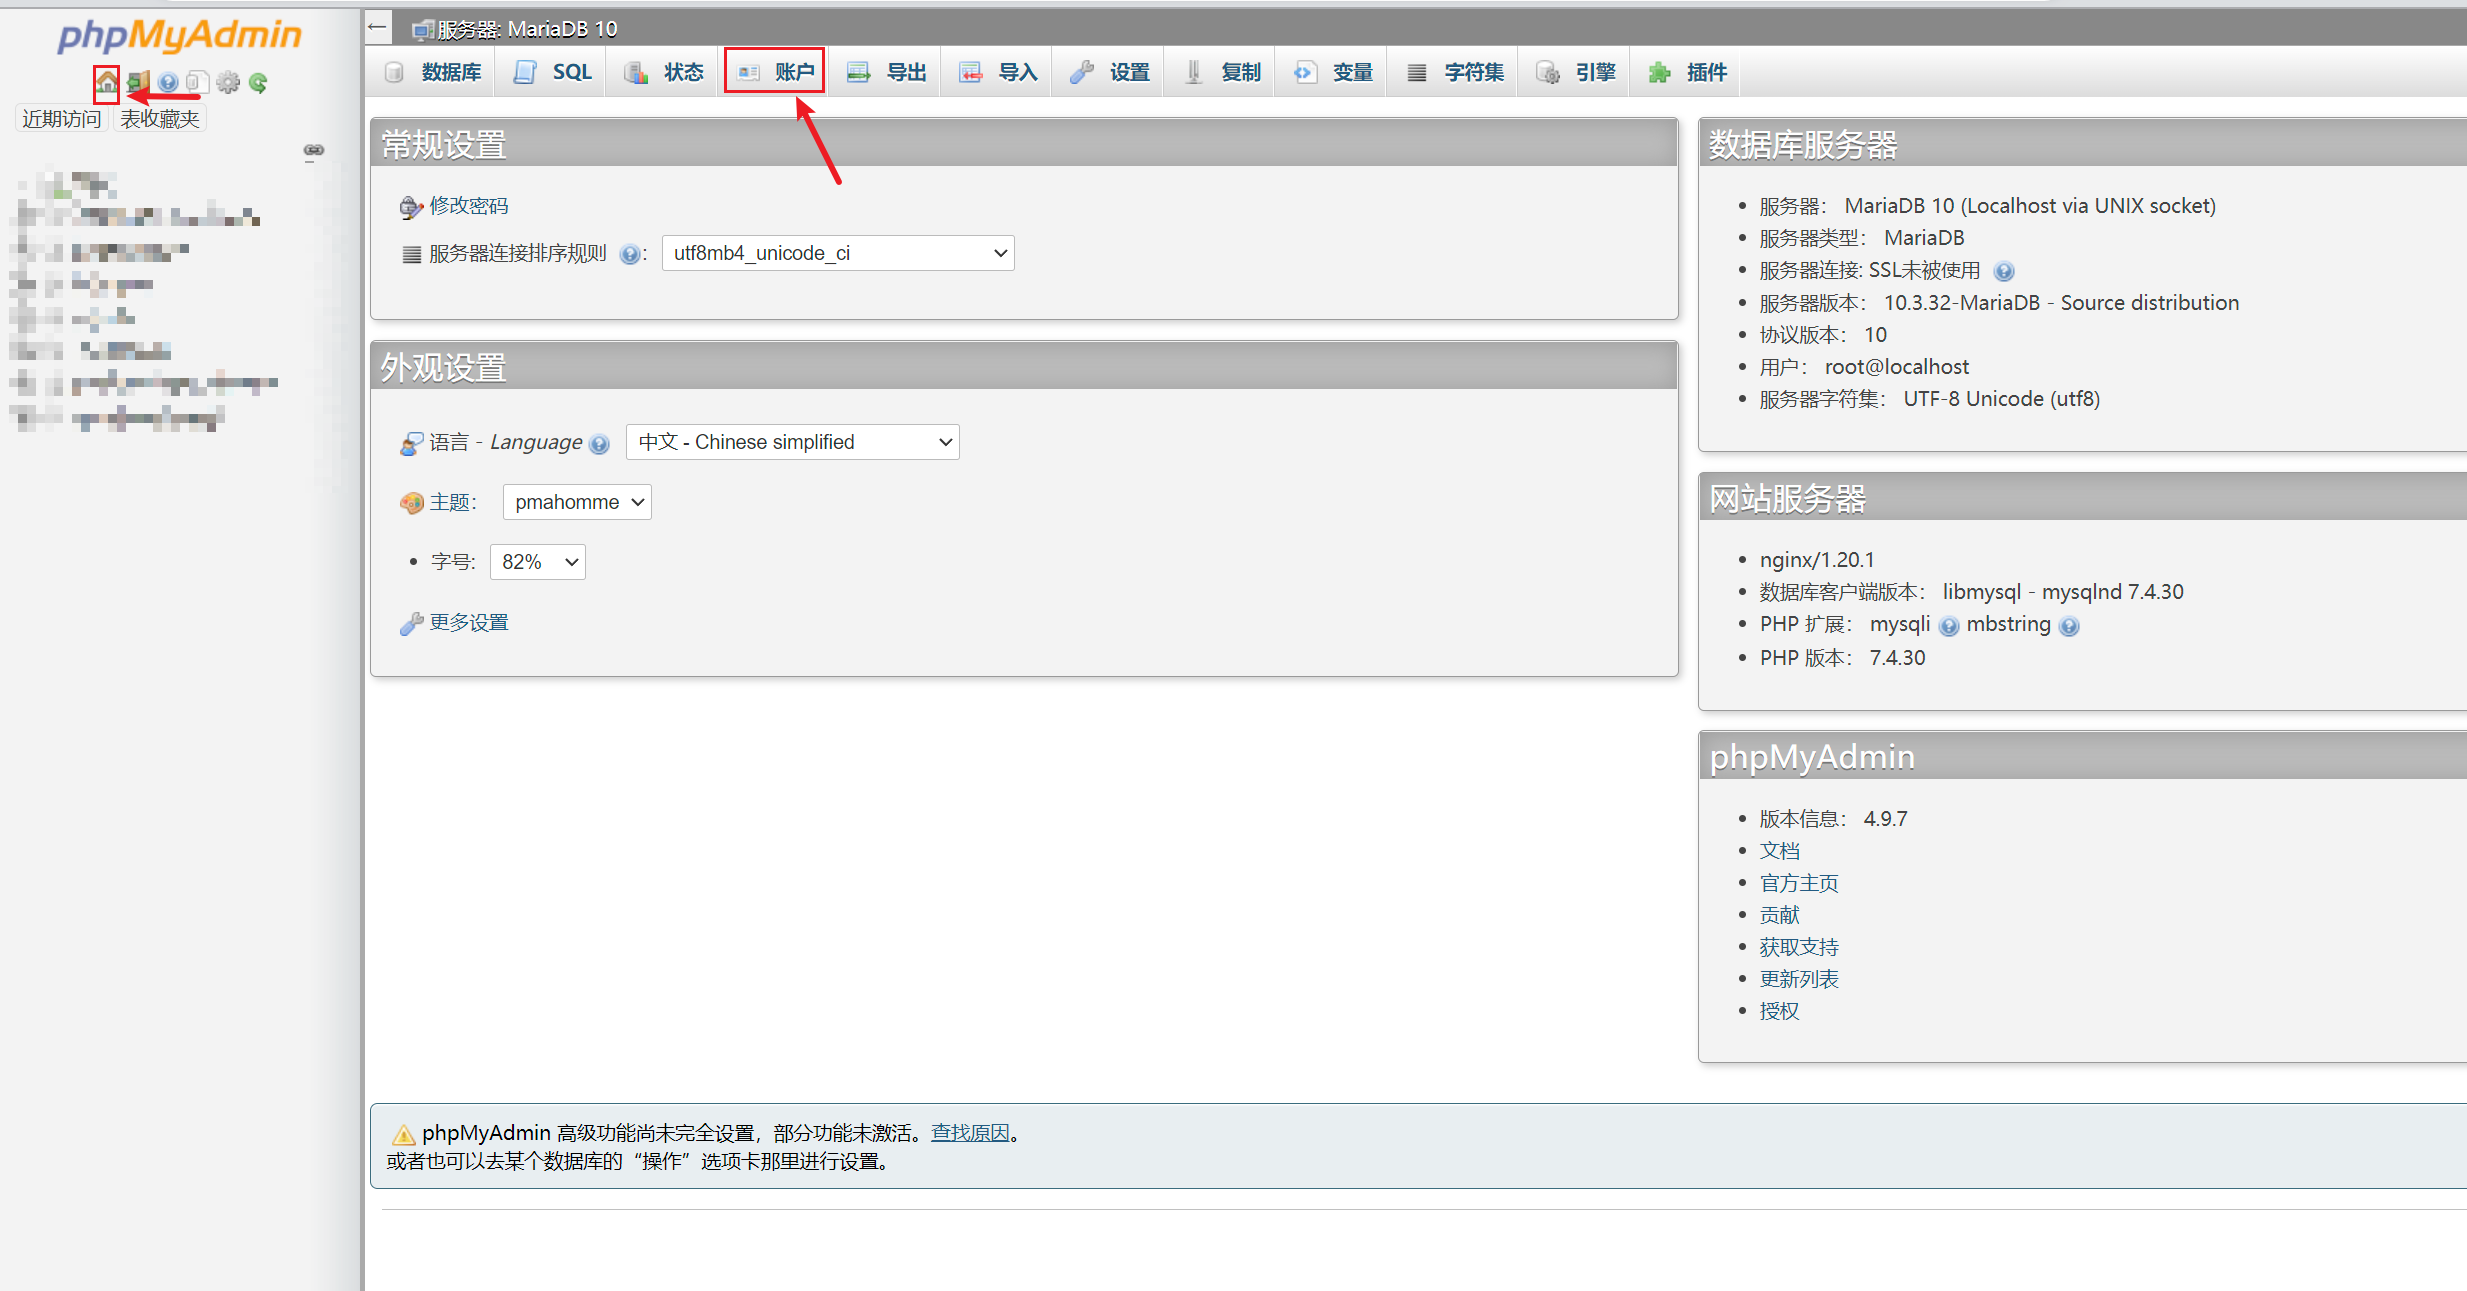The image size is (2467, 1291).
Task: Open phpMyAdmin documentation blue question mark icon in the sidebar
Action: point(168,82)
